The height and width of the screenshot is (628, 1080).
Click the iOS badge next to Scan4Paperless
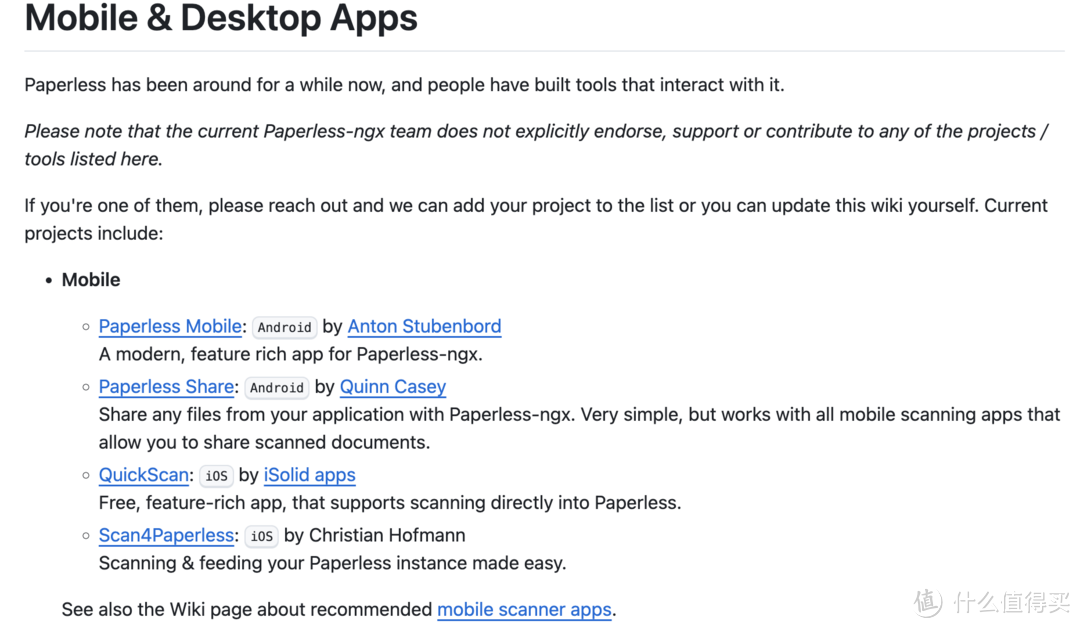[x=261, y=537]
